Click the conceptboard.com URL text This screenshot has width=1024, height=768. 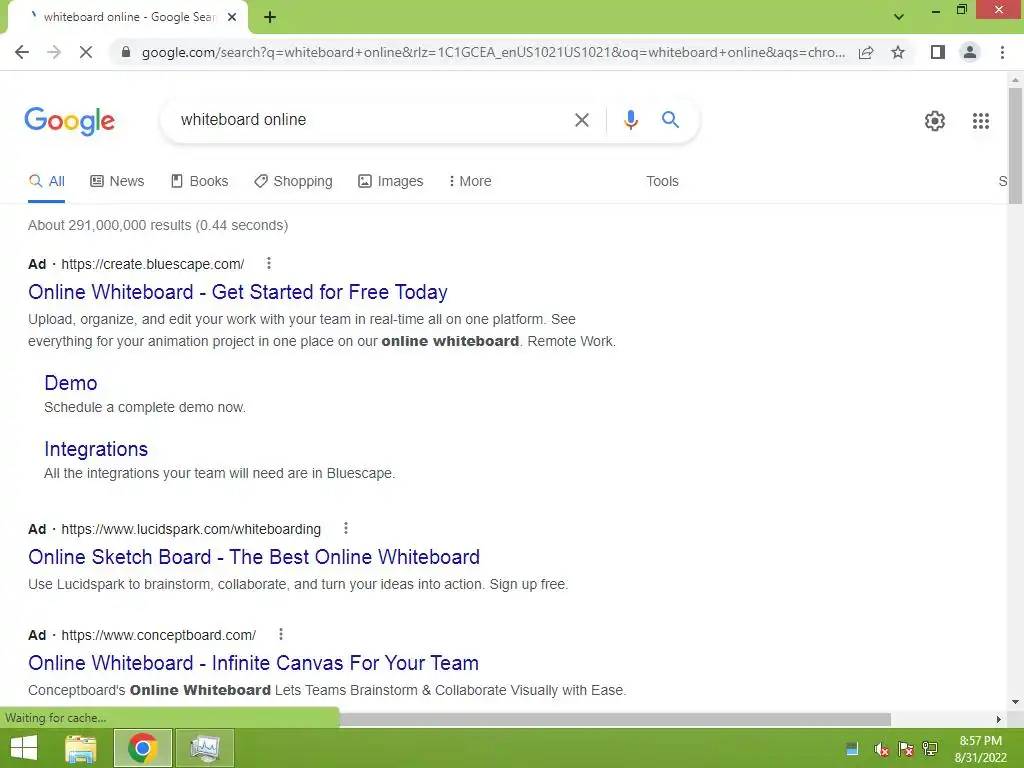pyautogui.click(x=159, y=635)
